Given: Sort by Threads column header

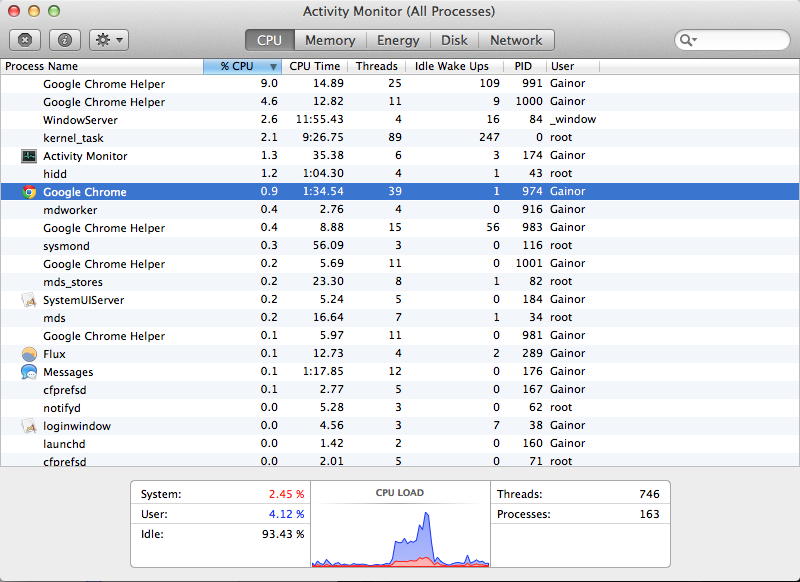Looking at the screenshot, I should coord(377,66).
